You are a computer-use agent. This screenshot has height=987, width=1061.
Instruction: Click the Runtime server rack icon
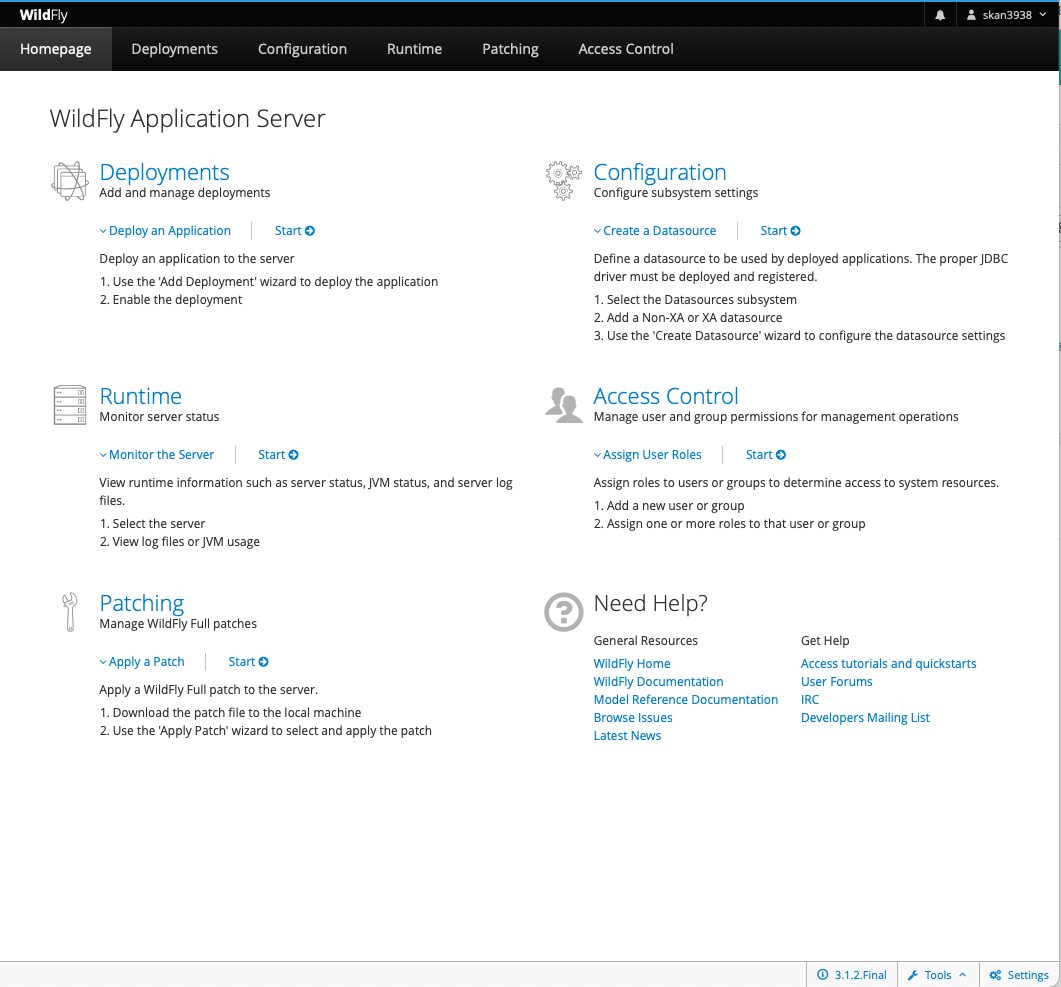[x=70, y=405]
